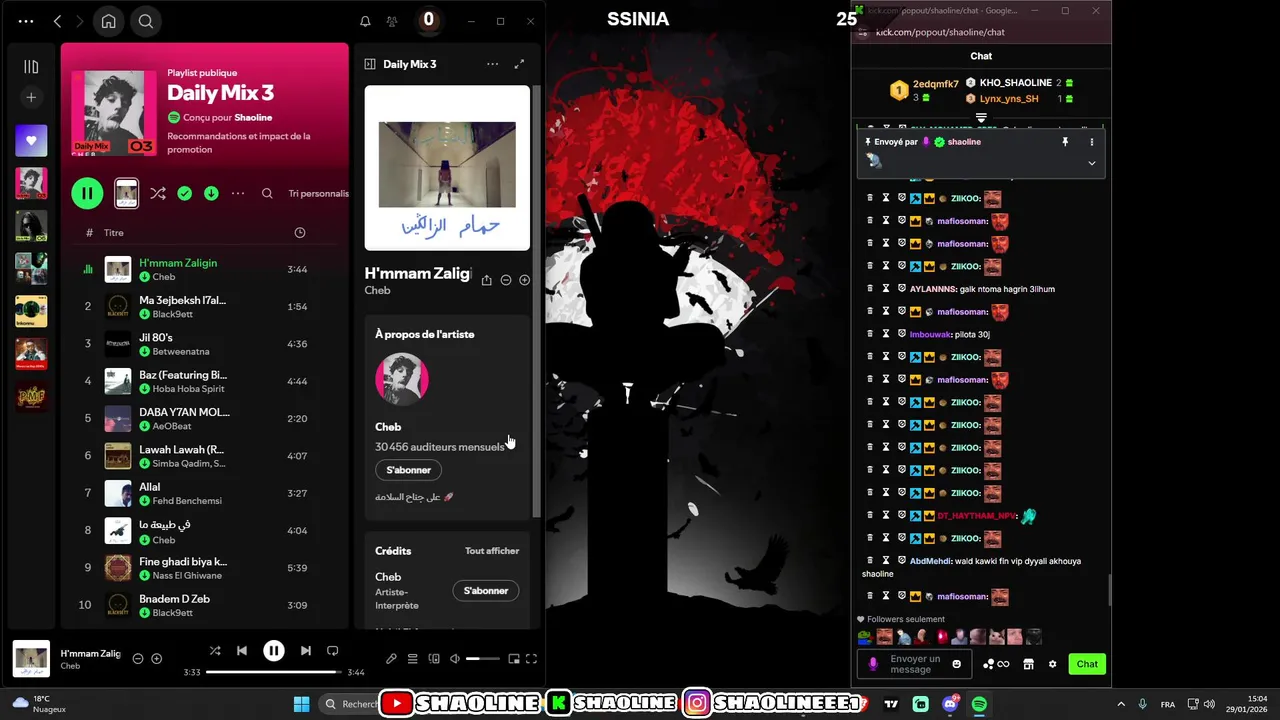This screenshot has height=720, width=1280.
Task: Expand Kick chat leaderboard arrow
Action: tap(981, 118)
